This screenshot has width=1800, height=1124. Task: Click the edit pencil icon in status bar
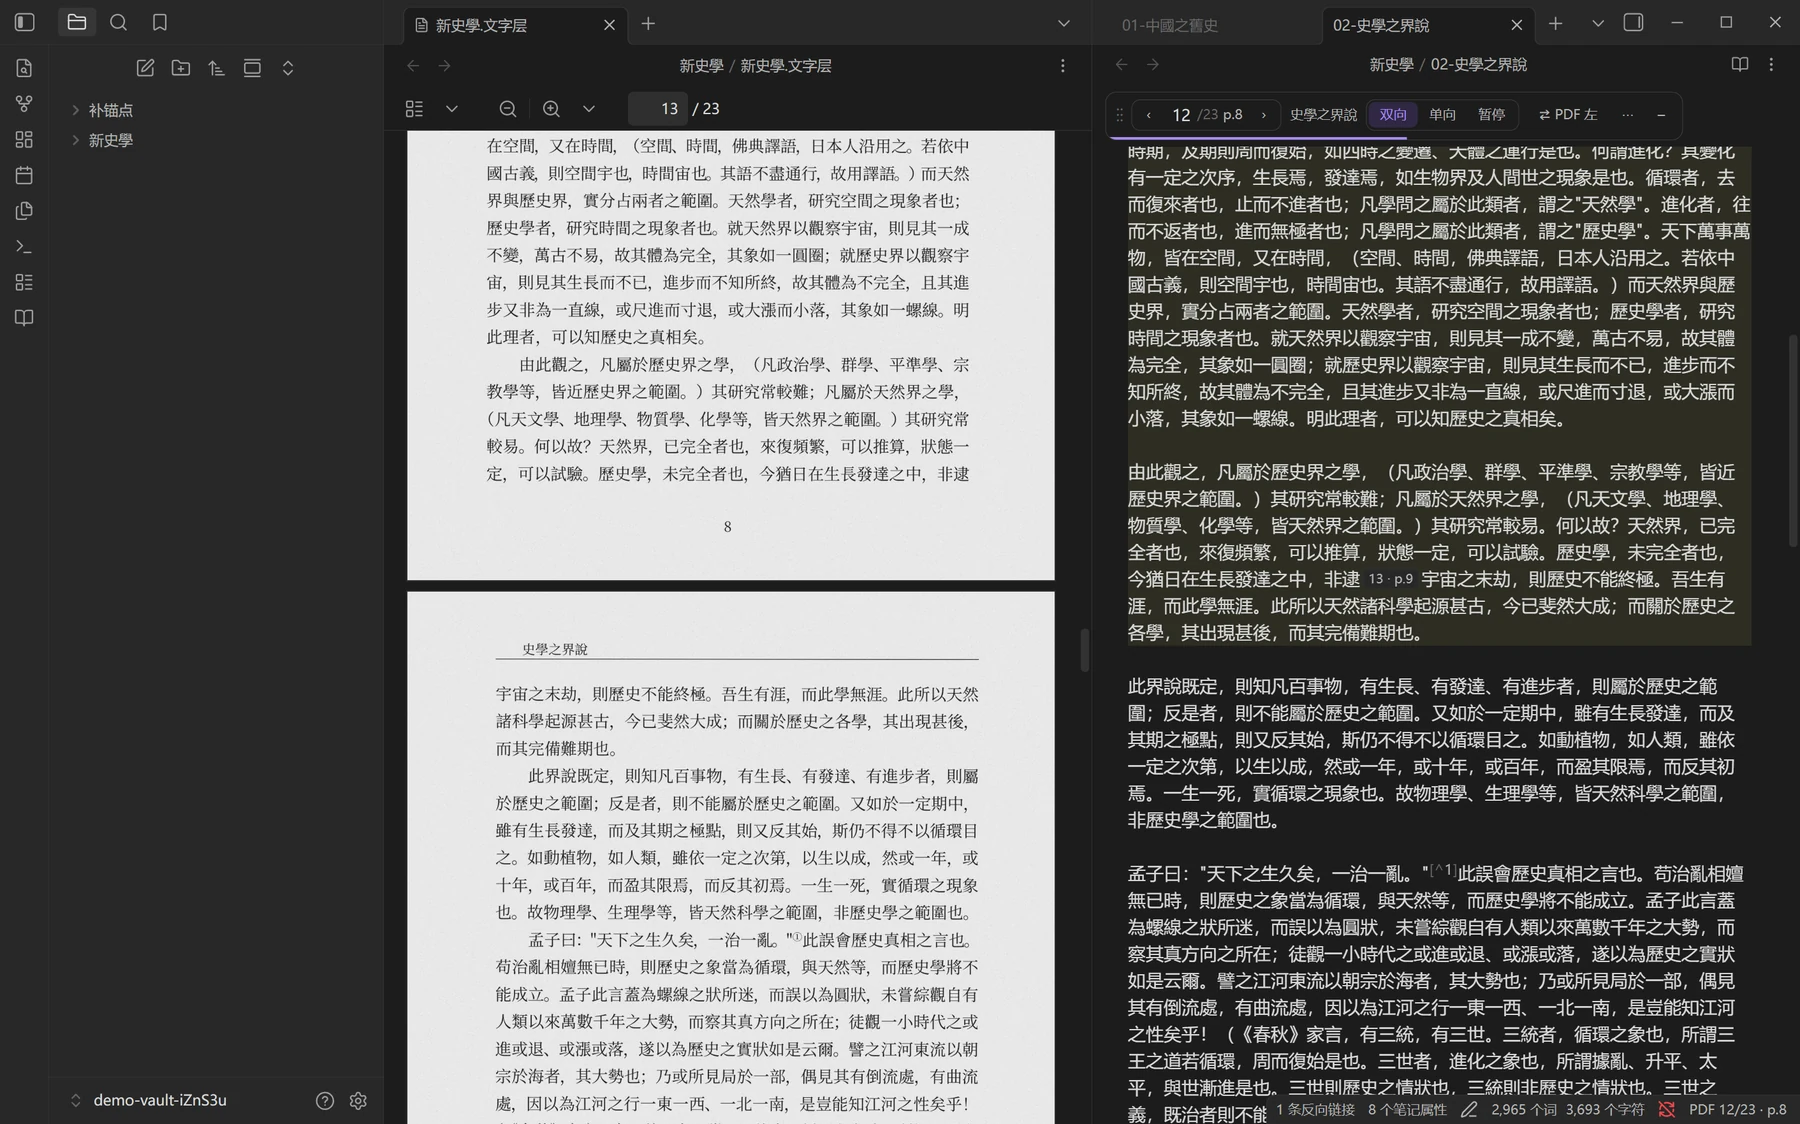pos(1469,1109)
